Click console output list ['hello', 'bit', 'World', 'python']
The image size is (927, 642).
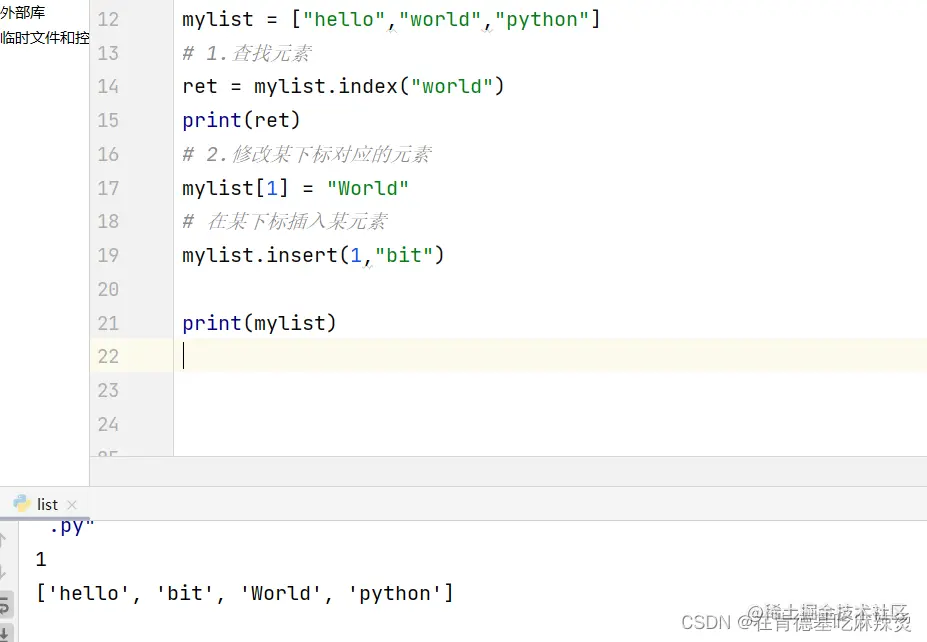pos(245,593)
